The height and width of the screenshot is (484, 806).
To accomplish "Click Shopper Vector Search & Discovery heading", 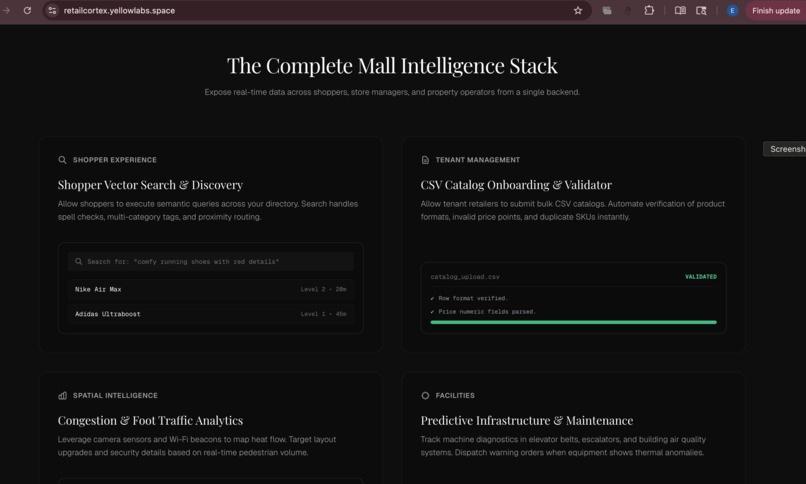I will click(x=150, y=185).
